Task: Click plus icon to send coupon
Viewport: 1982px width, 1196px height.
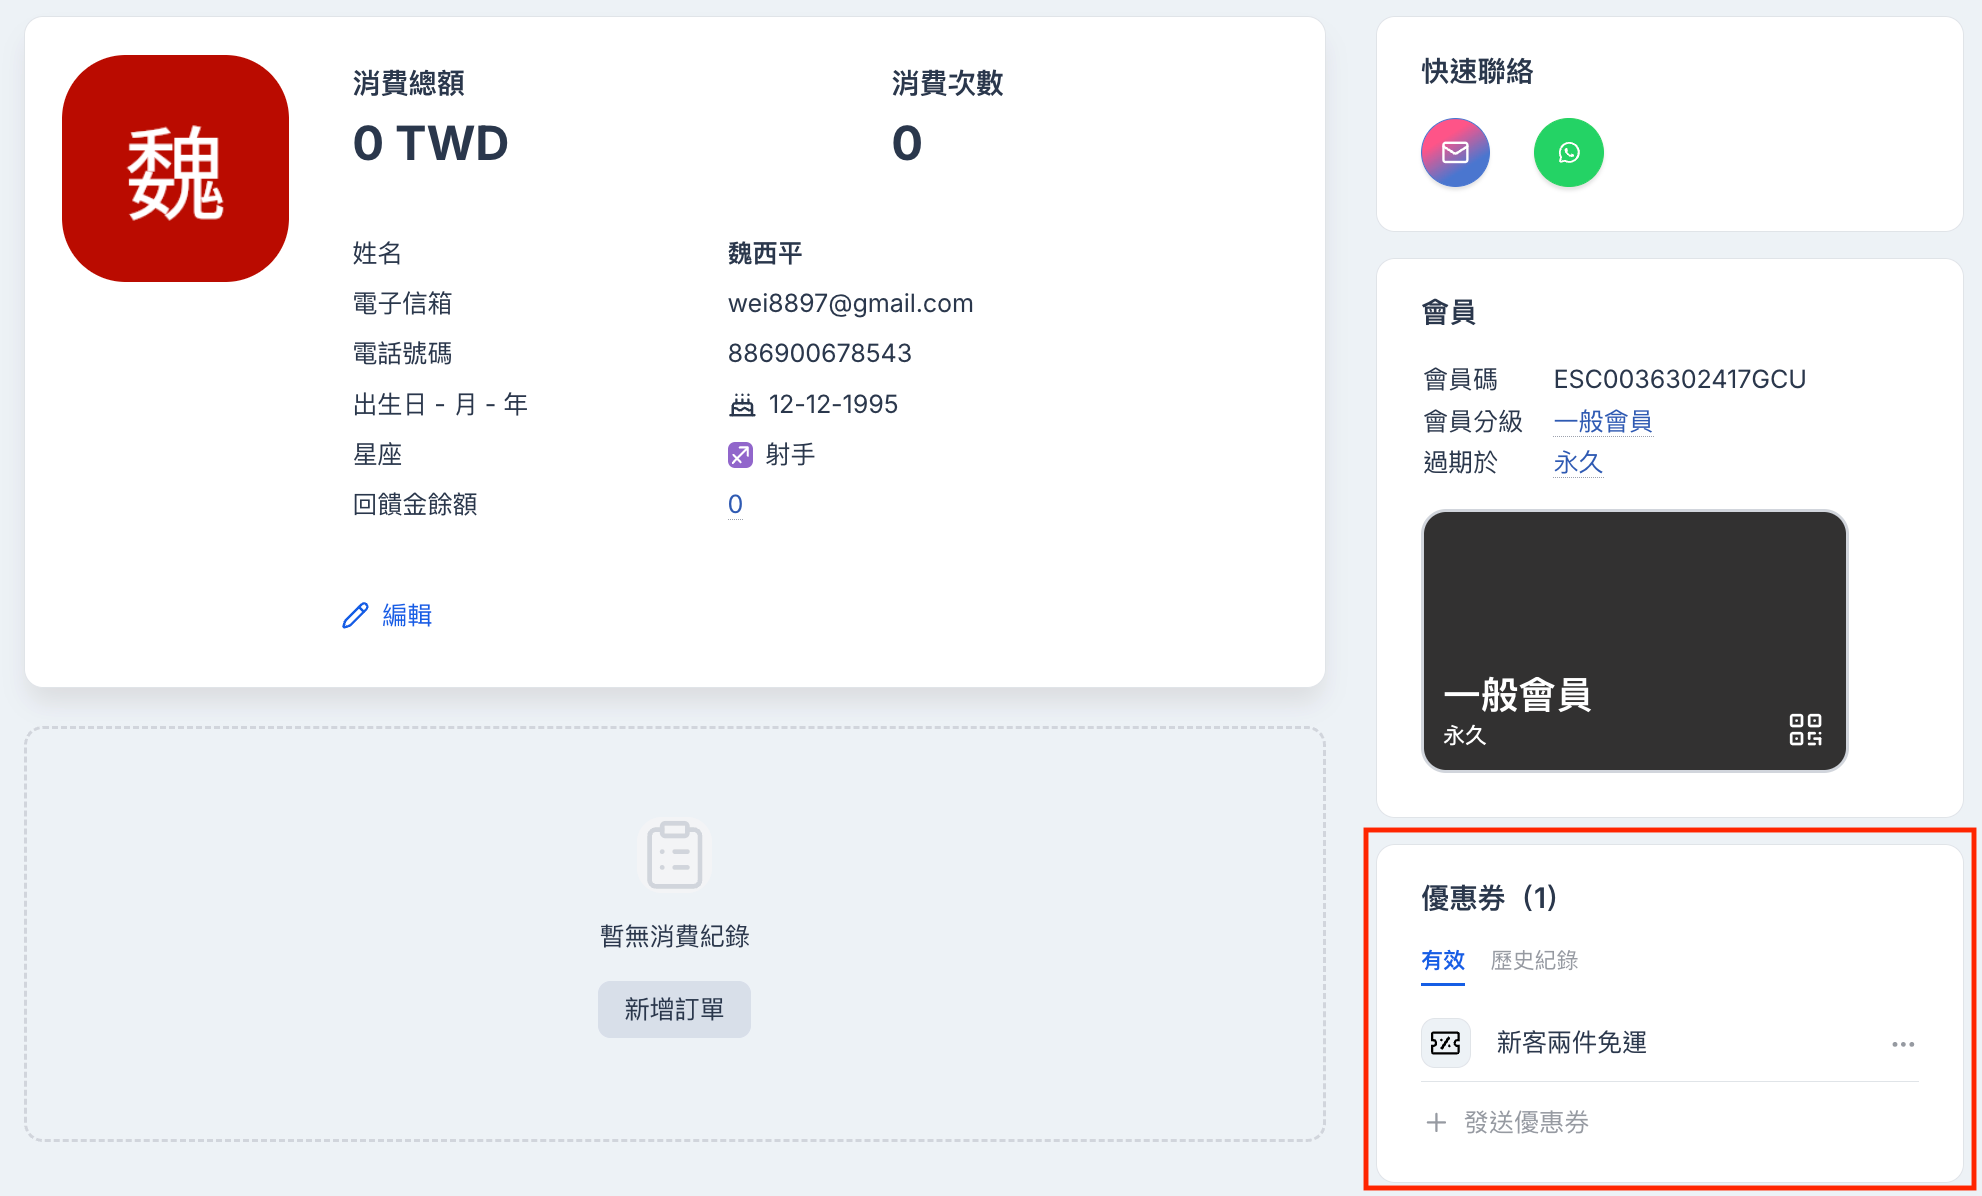Action: tap(1436, 1122)
